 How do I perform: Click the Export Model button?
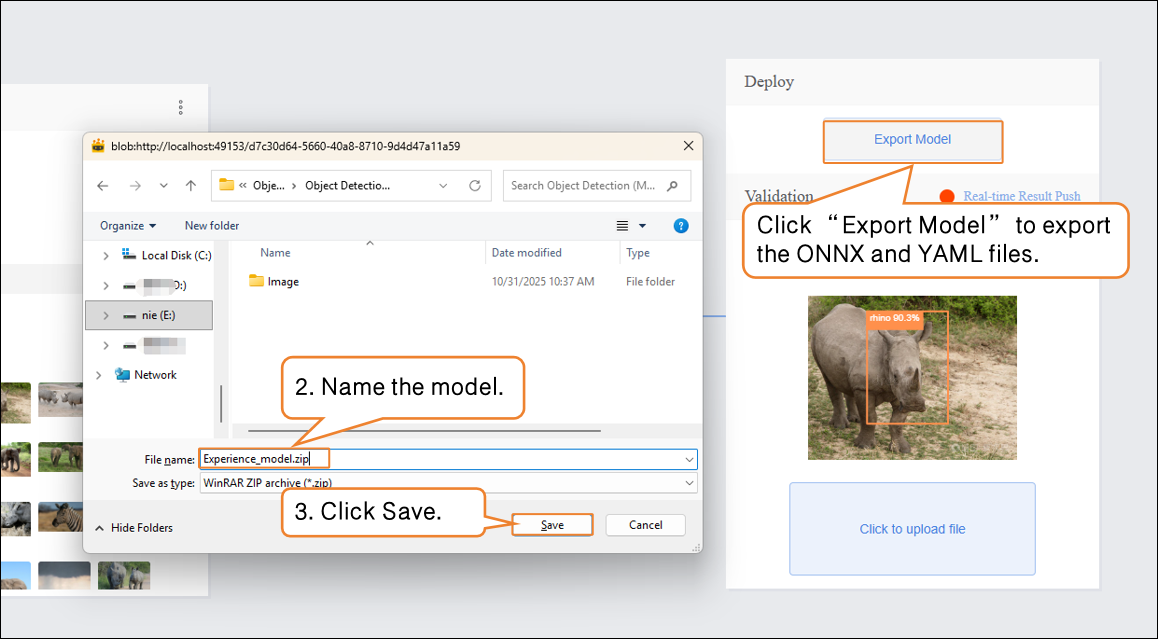click(912, 140)
